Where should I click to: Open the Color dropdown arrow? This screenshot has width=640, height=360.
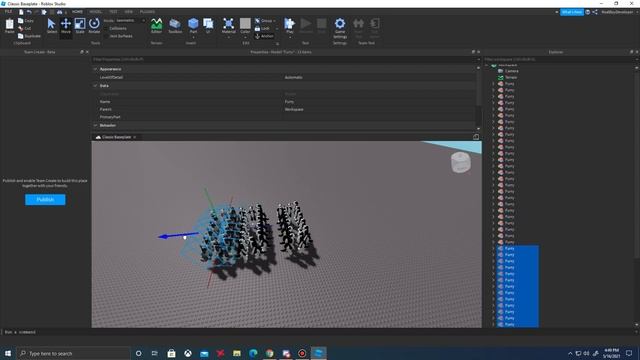(x=245, y=37)
